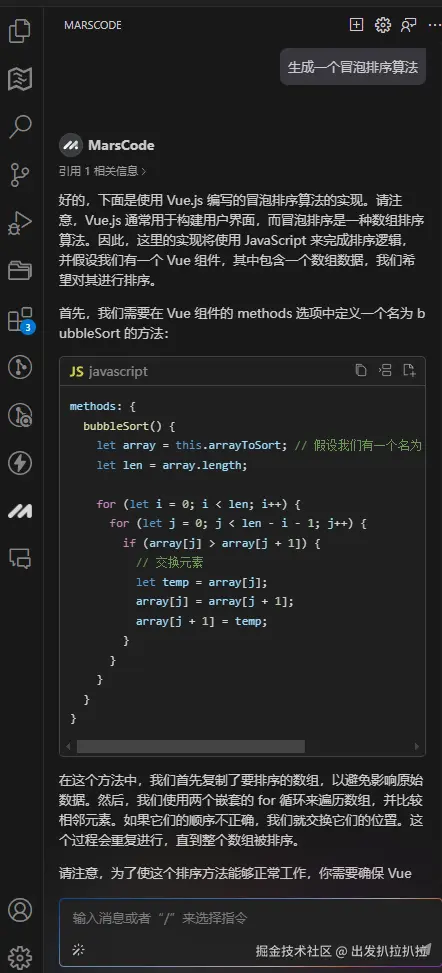Image resolution: width=442 pixels, height=973 pixels.
Task: Open the lightning bolt icon view
Action: 20,463
